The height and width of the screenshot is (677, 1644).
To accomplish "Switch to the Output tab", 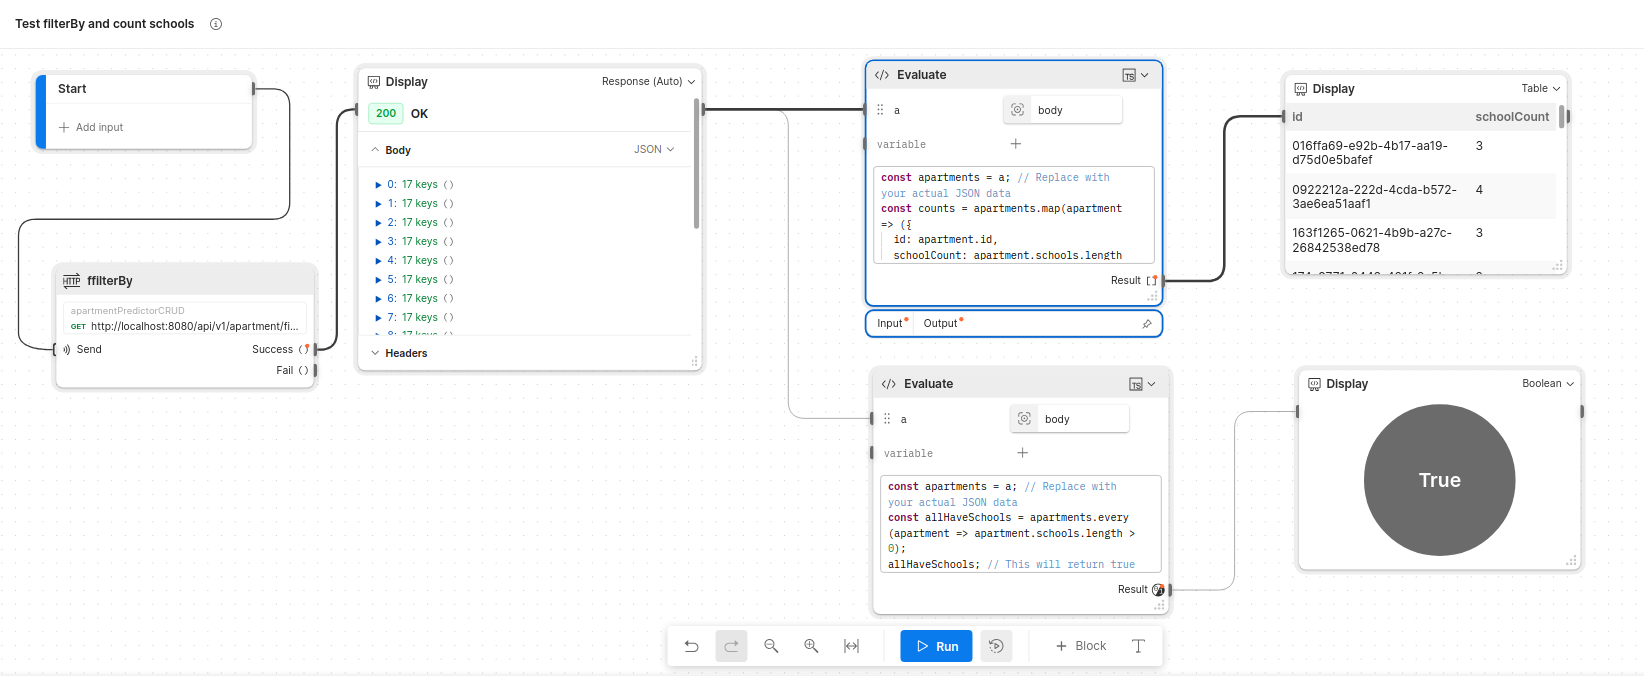I will 942,324.
